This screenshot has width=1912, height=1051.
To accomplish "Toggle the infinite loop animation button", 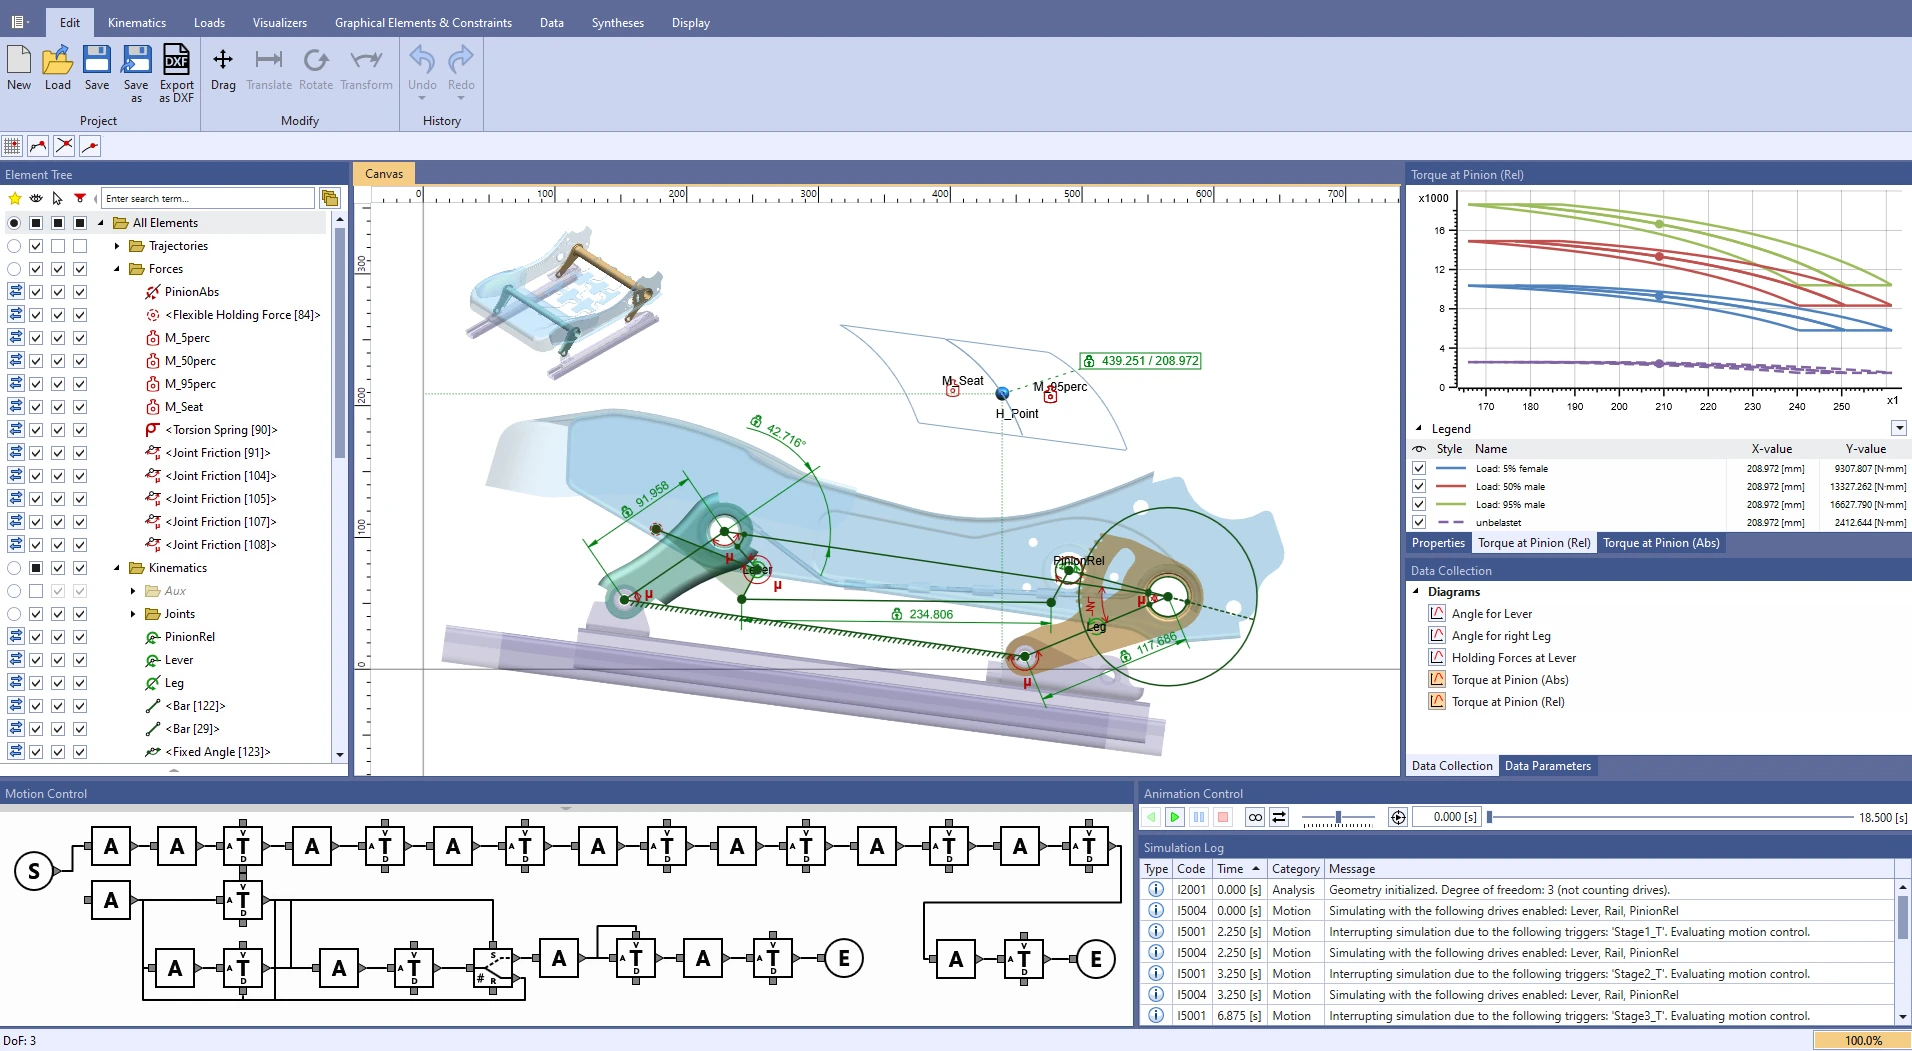I will pyautogui.click(x=1255, y=817).
